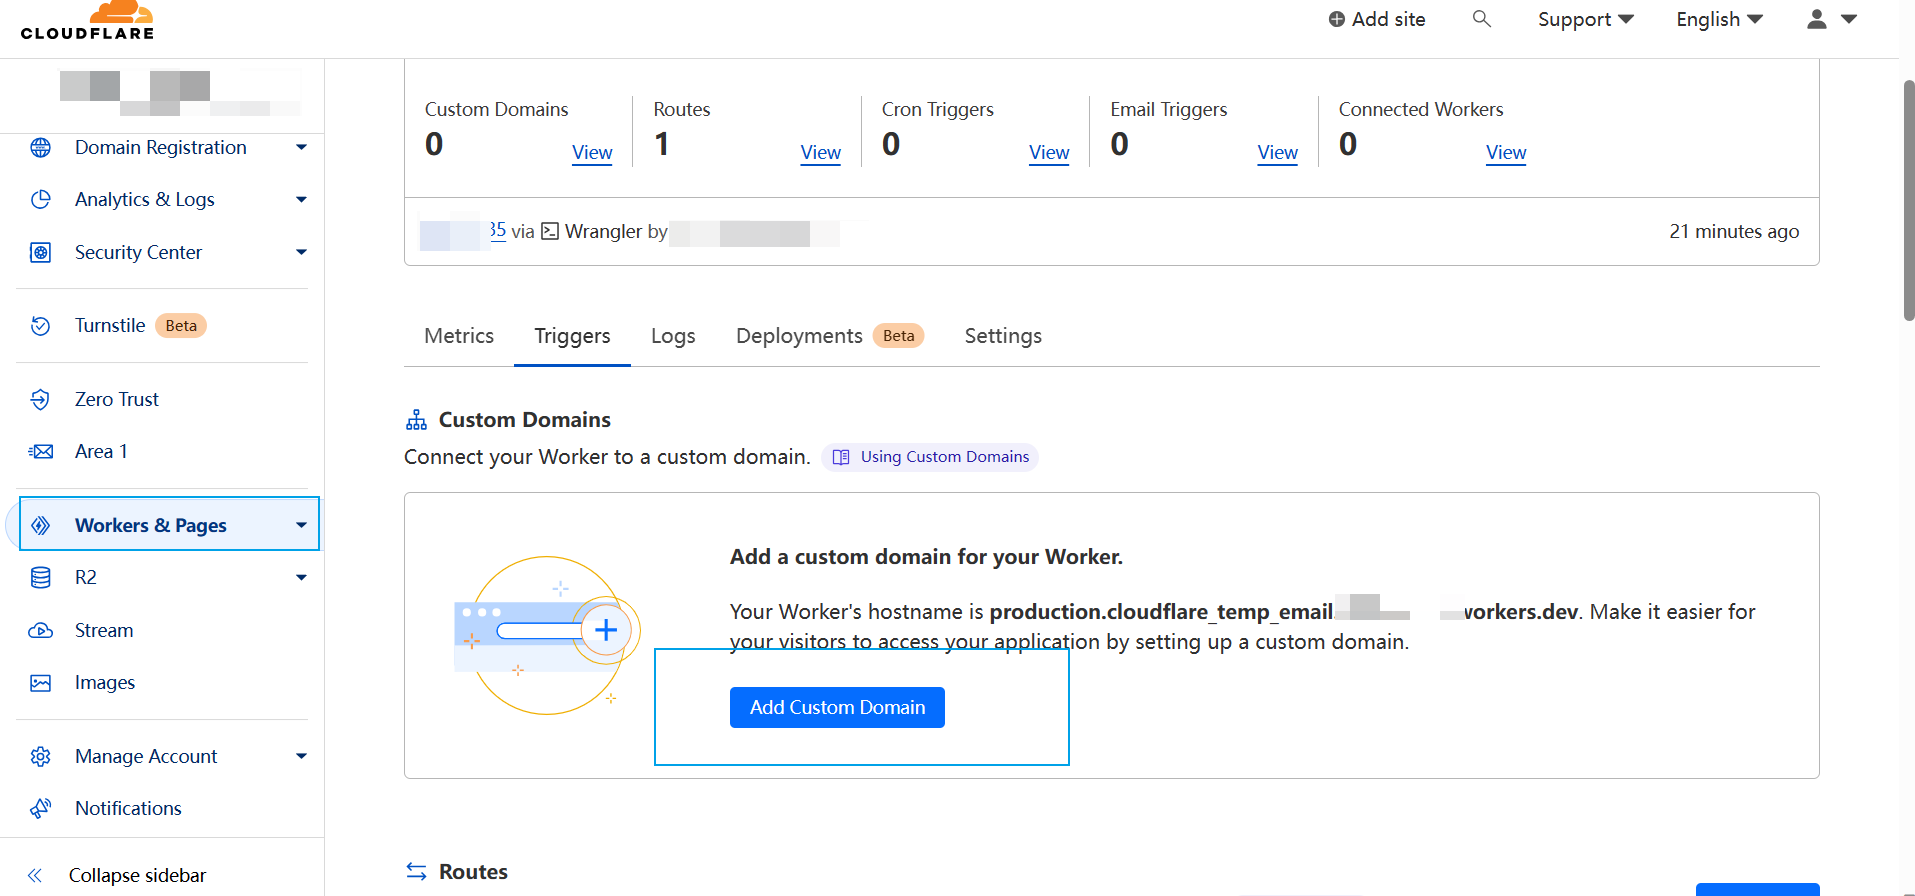The image size is (1915, 896).
Task: Click the Images sidebar icon
Action: (x=40, y=683)
